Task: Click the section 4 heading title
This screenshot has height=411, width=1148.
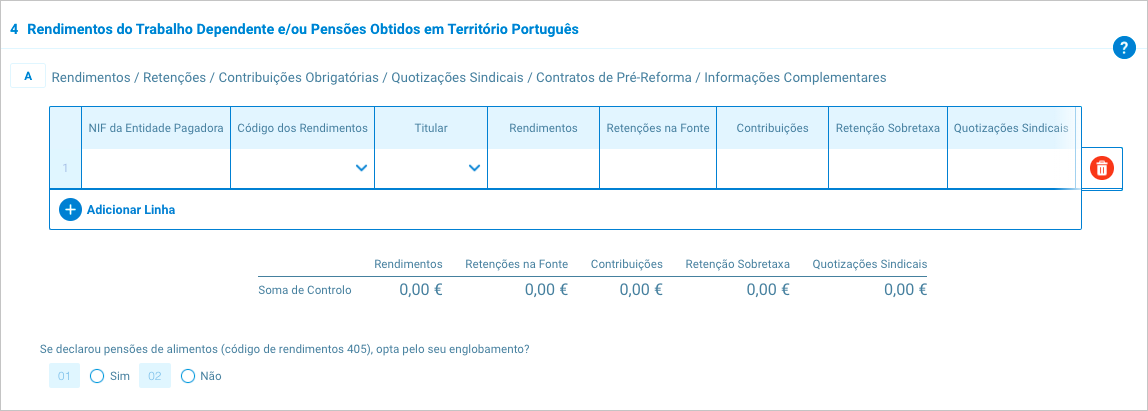Action: coord(302,30)
